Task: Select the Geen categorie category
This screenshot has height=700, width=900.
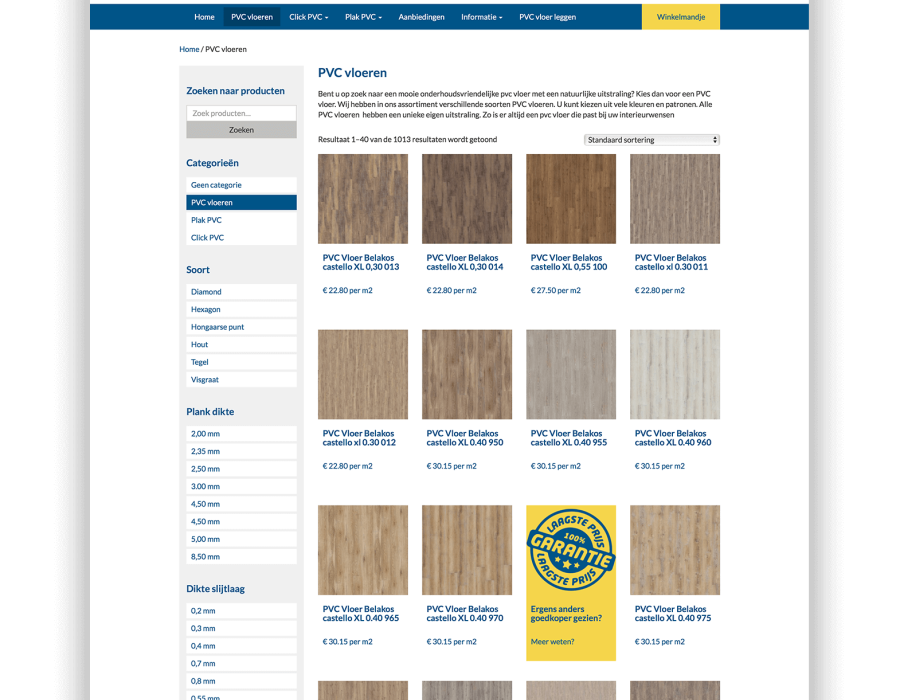Action: click(x=241, y=185)
